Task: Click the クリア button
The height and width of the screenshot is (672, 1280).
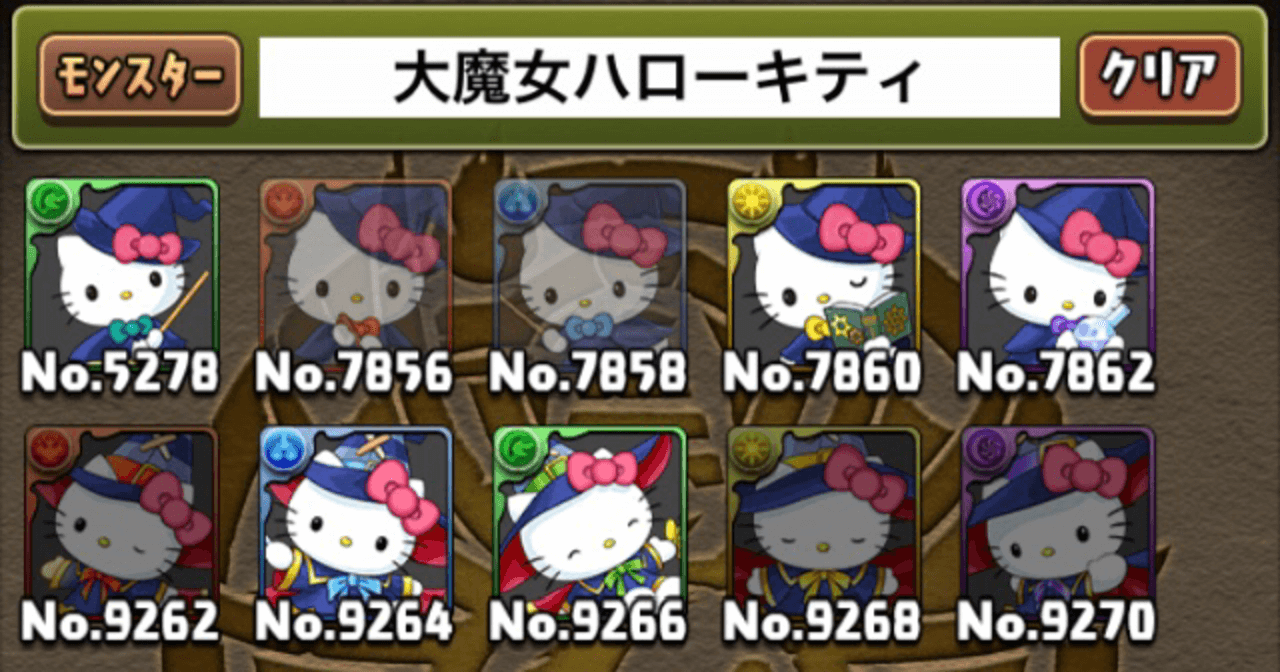Action: coord(1159,75)
